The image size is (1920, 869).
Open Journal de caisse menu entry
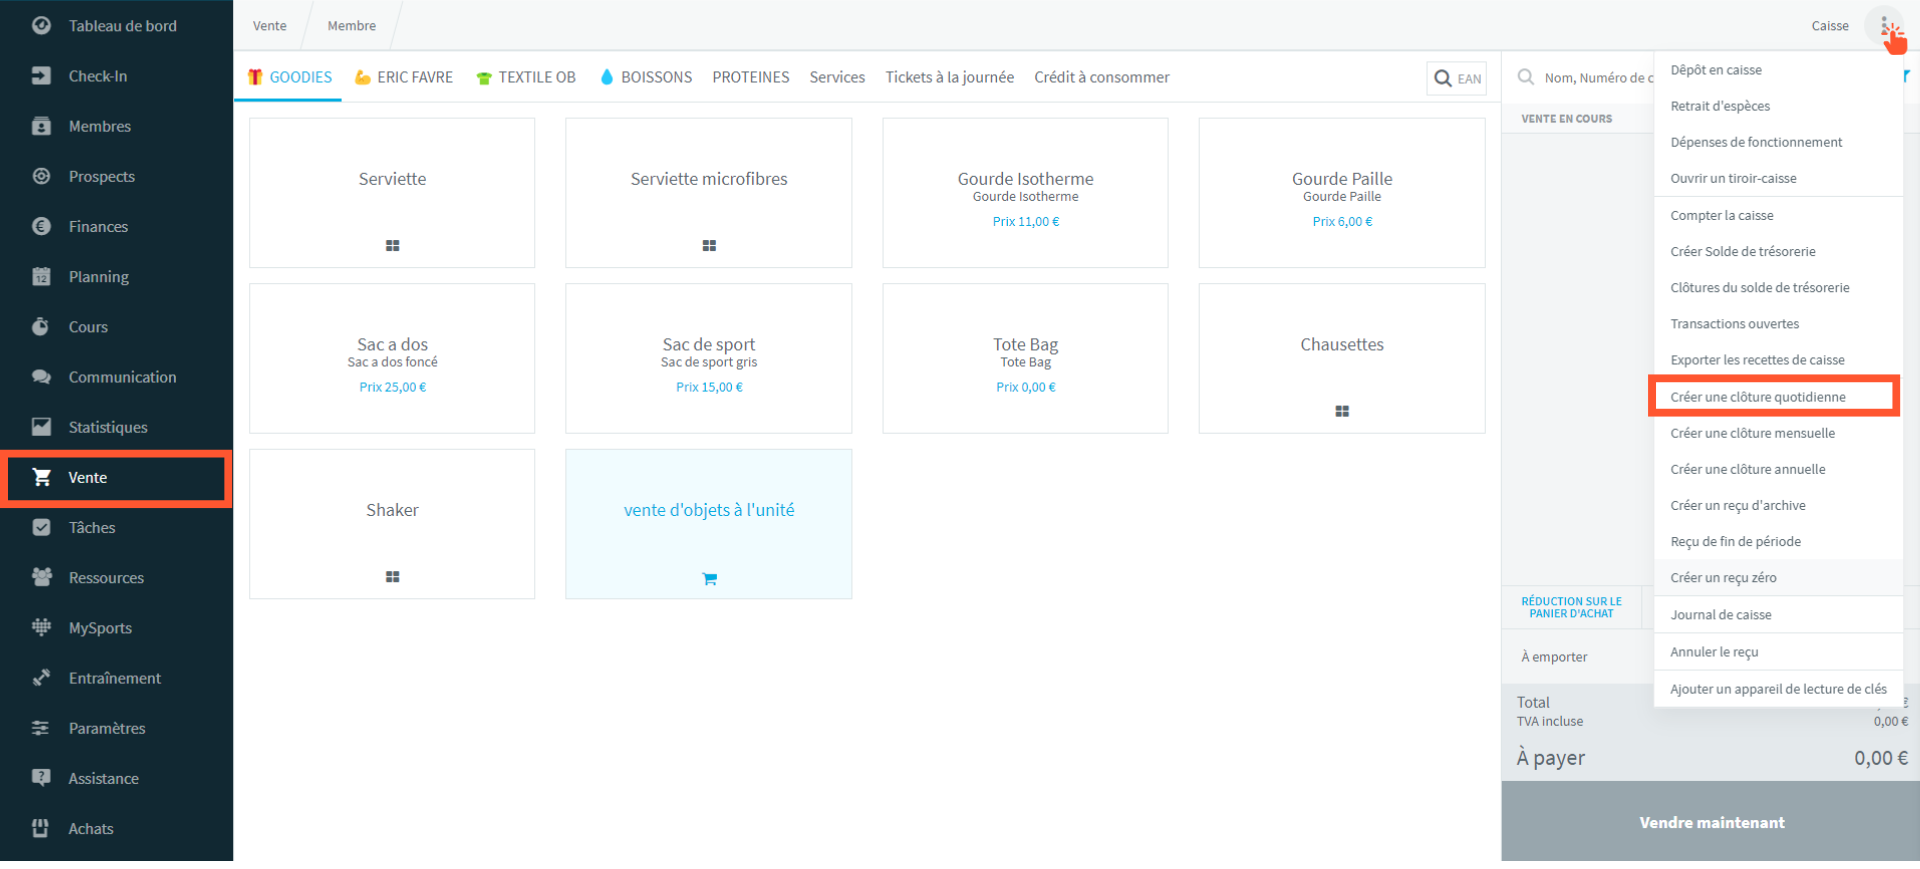pos(1778,614)
